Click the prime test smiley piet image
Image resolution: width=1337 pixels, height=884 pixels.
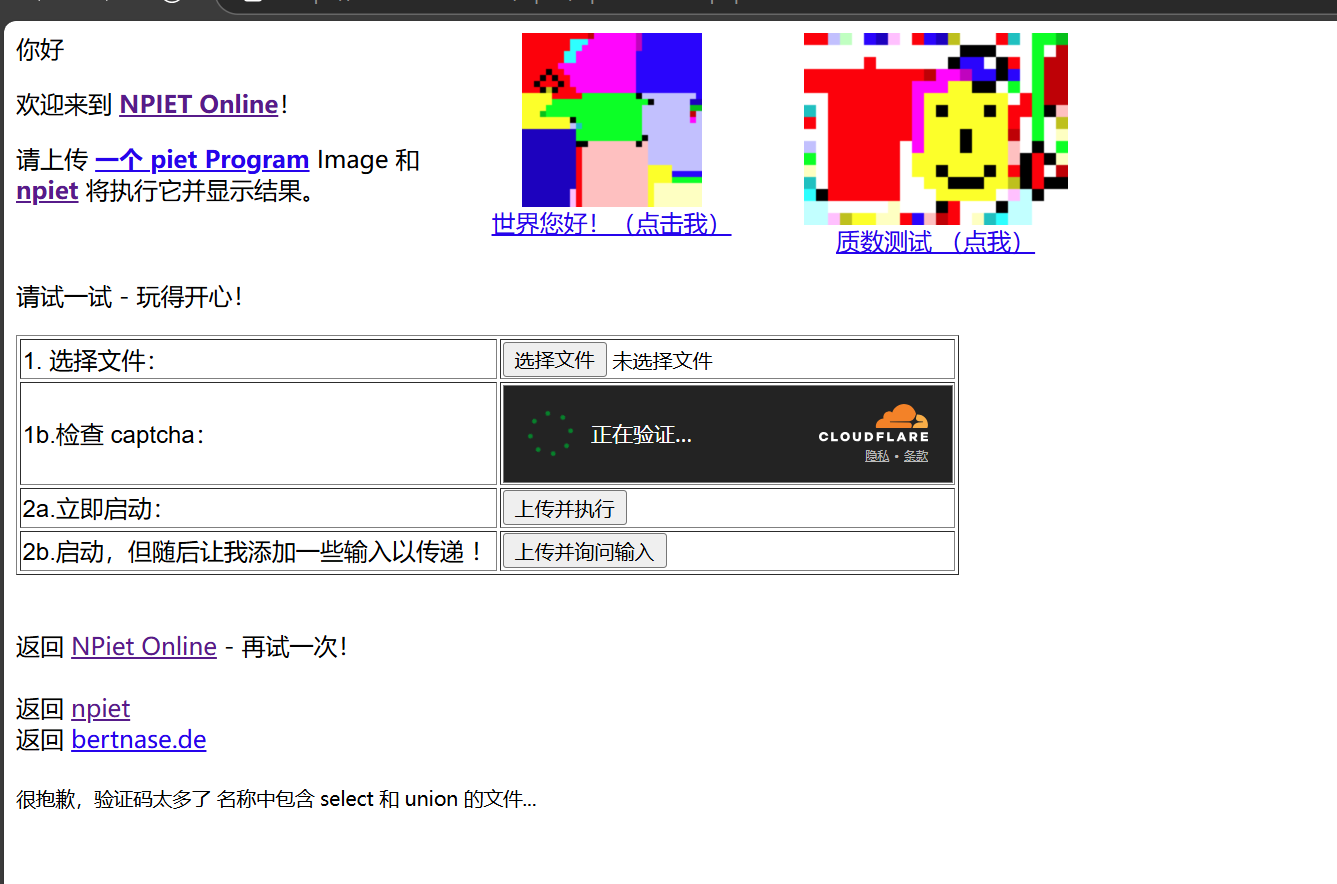coord(936,129)
